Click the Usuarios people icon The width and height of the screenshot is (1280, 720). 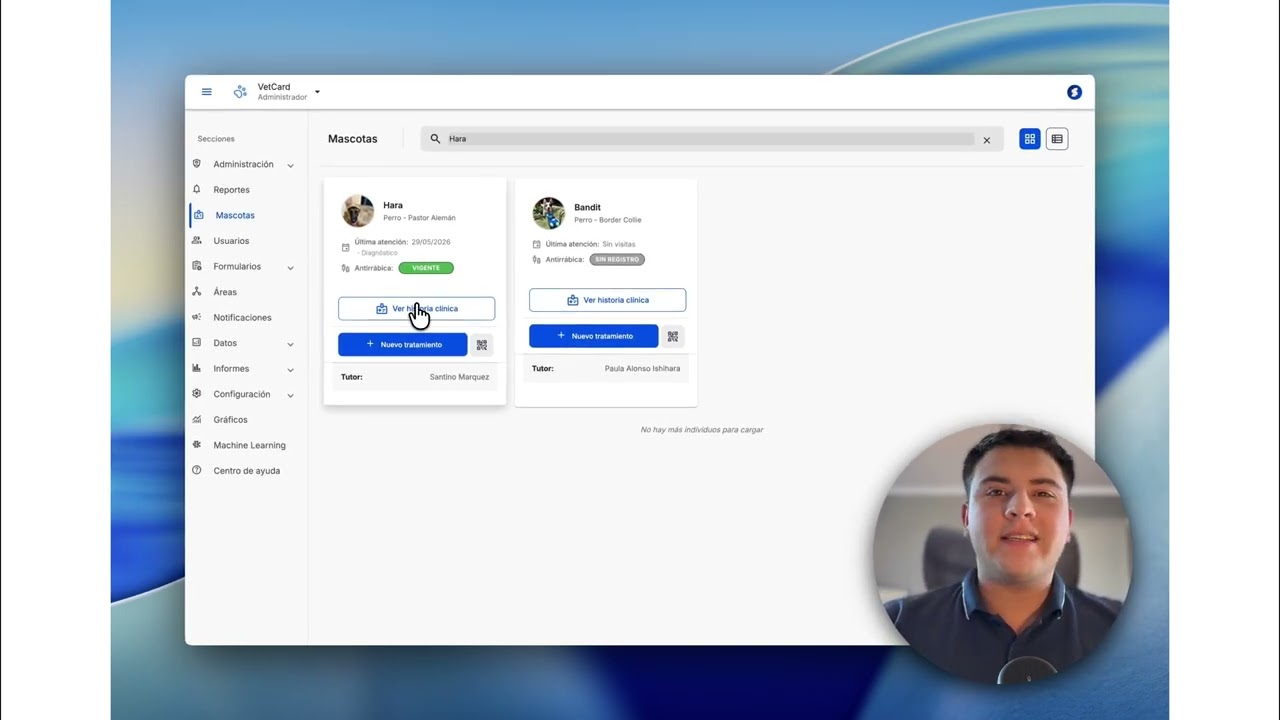(197, 241)
